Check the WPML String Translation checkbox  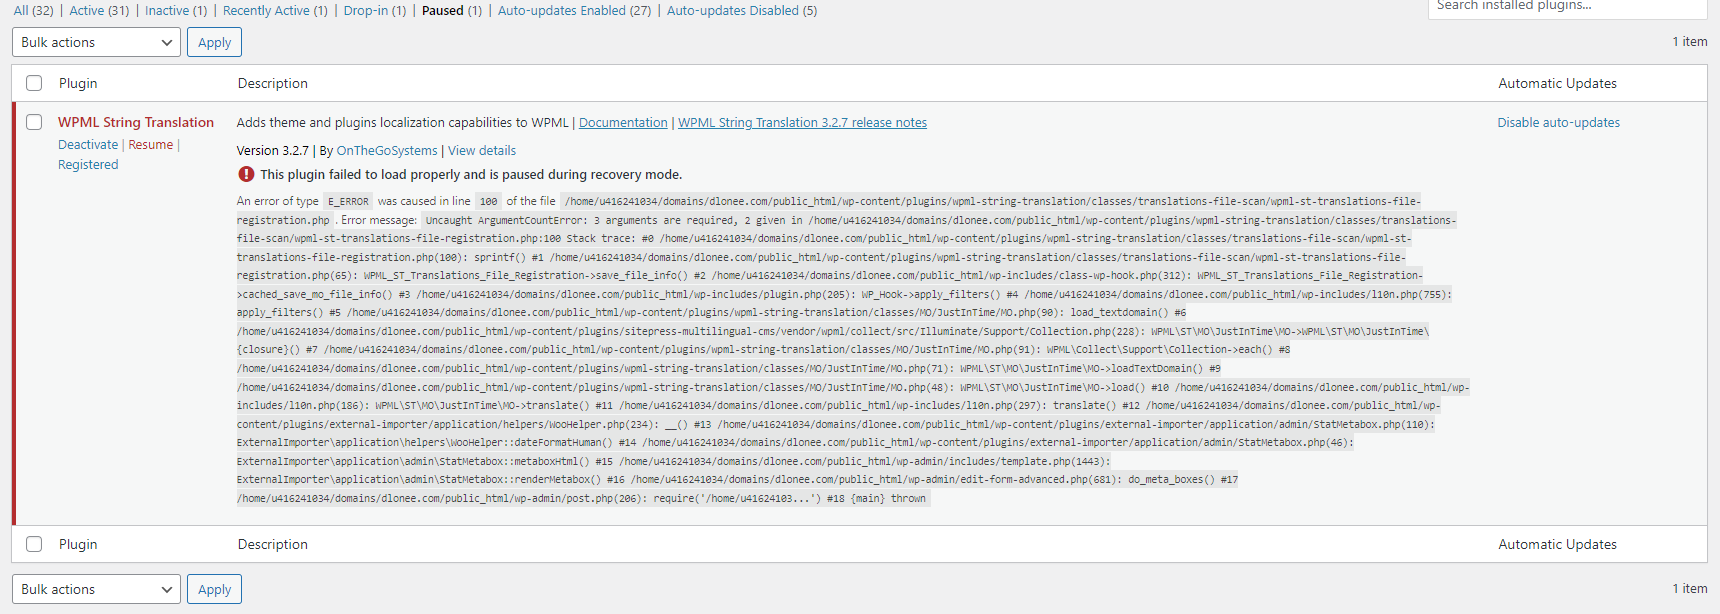(x=34, y=122)
